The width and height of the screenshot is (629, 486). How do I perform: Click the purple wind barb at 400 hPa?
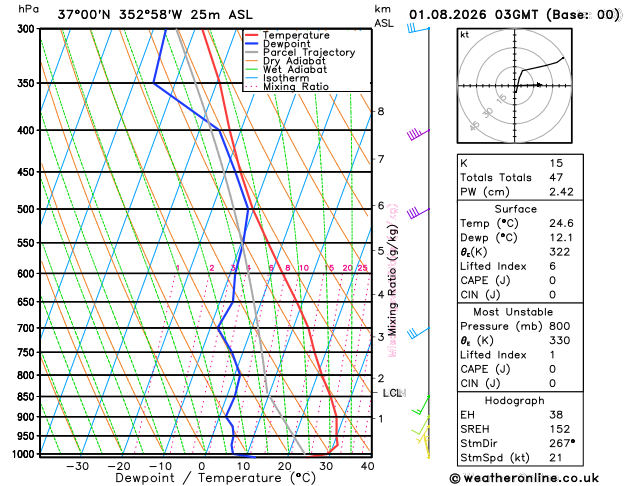[418, 134]
